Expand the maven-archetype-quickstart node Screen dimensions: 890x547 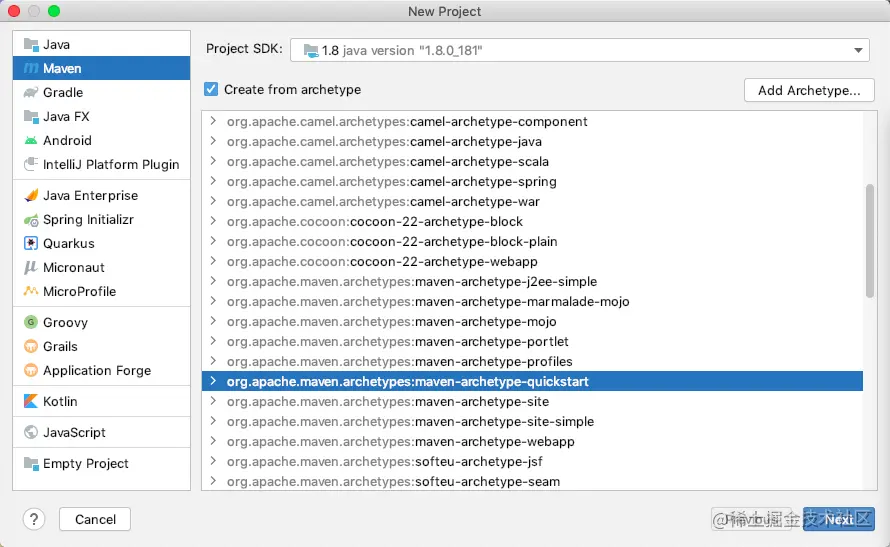point(213,381)
